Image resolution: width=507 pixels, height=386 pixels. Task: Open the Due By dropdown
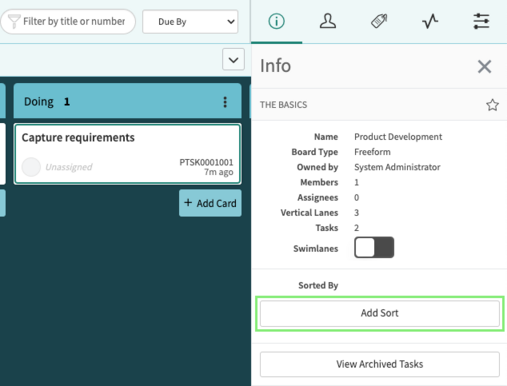pyautogui.click(x=190, y=22)
